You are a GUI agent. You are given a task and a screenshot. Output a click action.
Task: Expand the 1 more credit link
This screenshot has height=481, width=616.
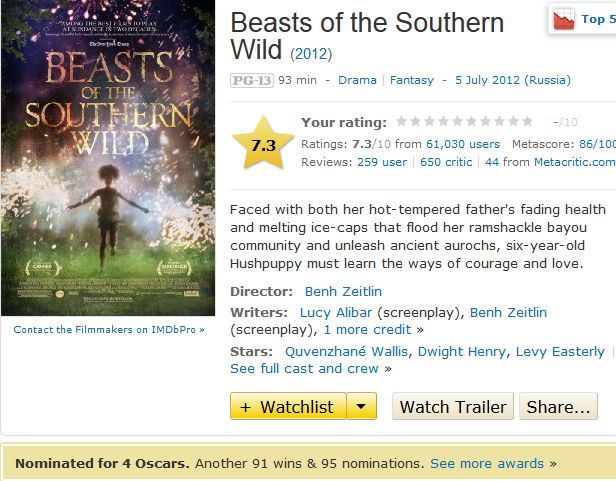click(x=373, y=329)
